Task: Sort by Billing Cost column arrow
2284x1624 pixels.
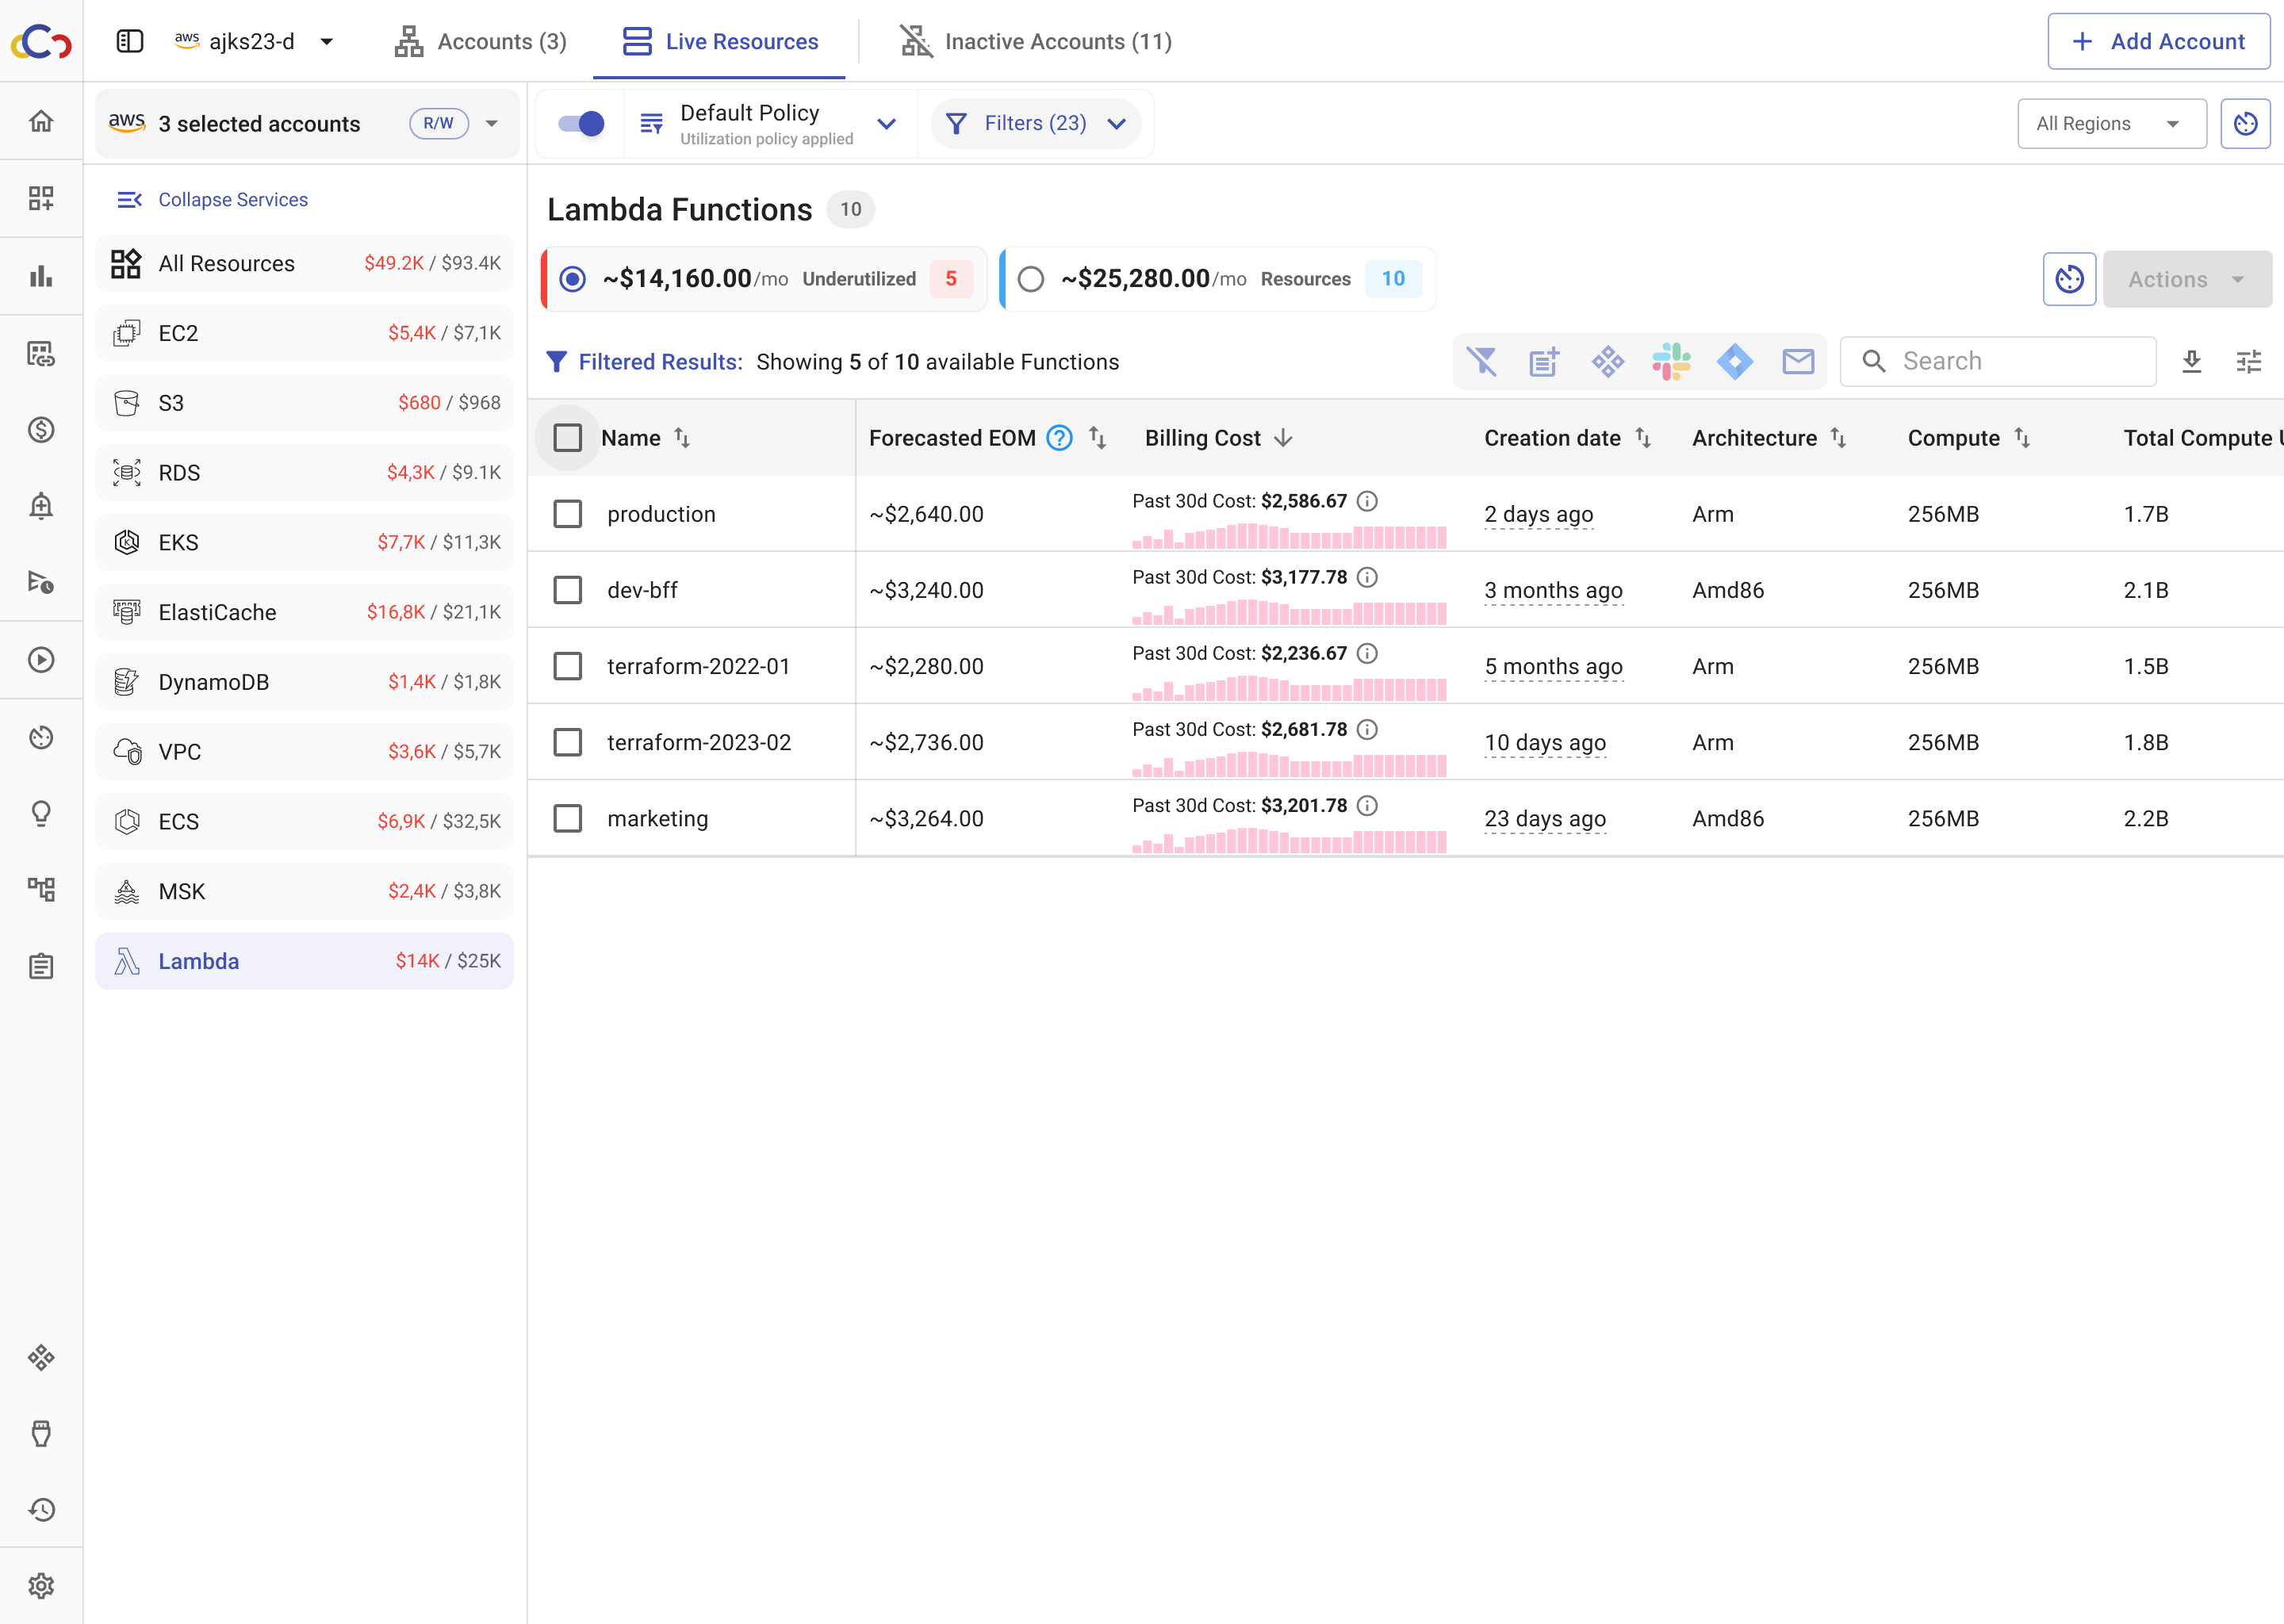Action: tap(1283, 438)
